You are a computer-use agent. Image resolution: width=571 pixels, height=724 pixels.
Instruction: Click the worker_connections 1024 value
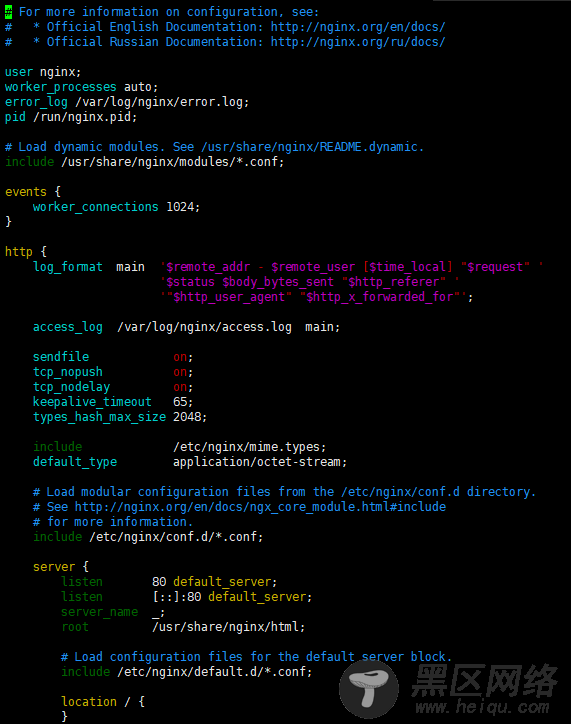click(x=180, y=207)
